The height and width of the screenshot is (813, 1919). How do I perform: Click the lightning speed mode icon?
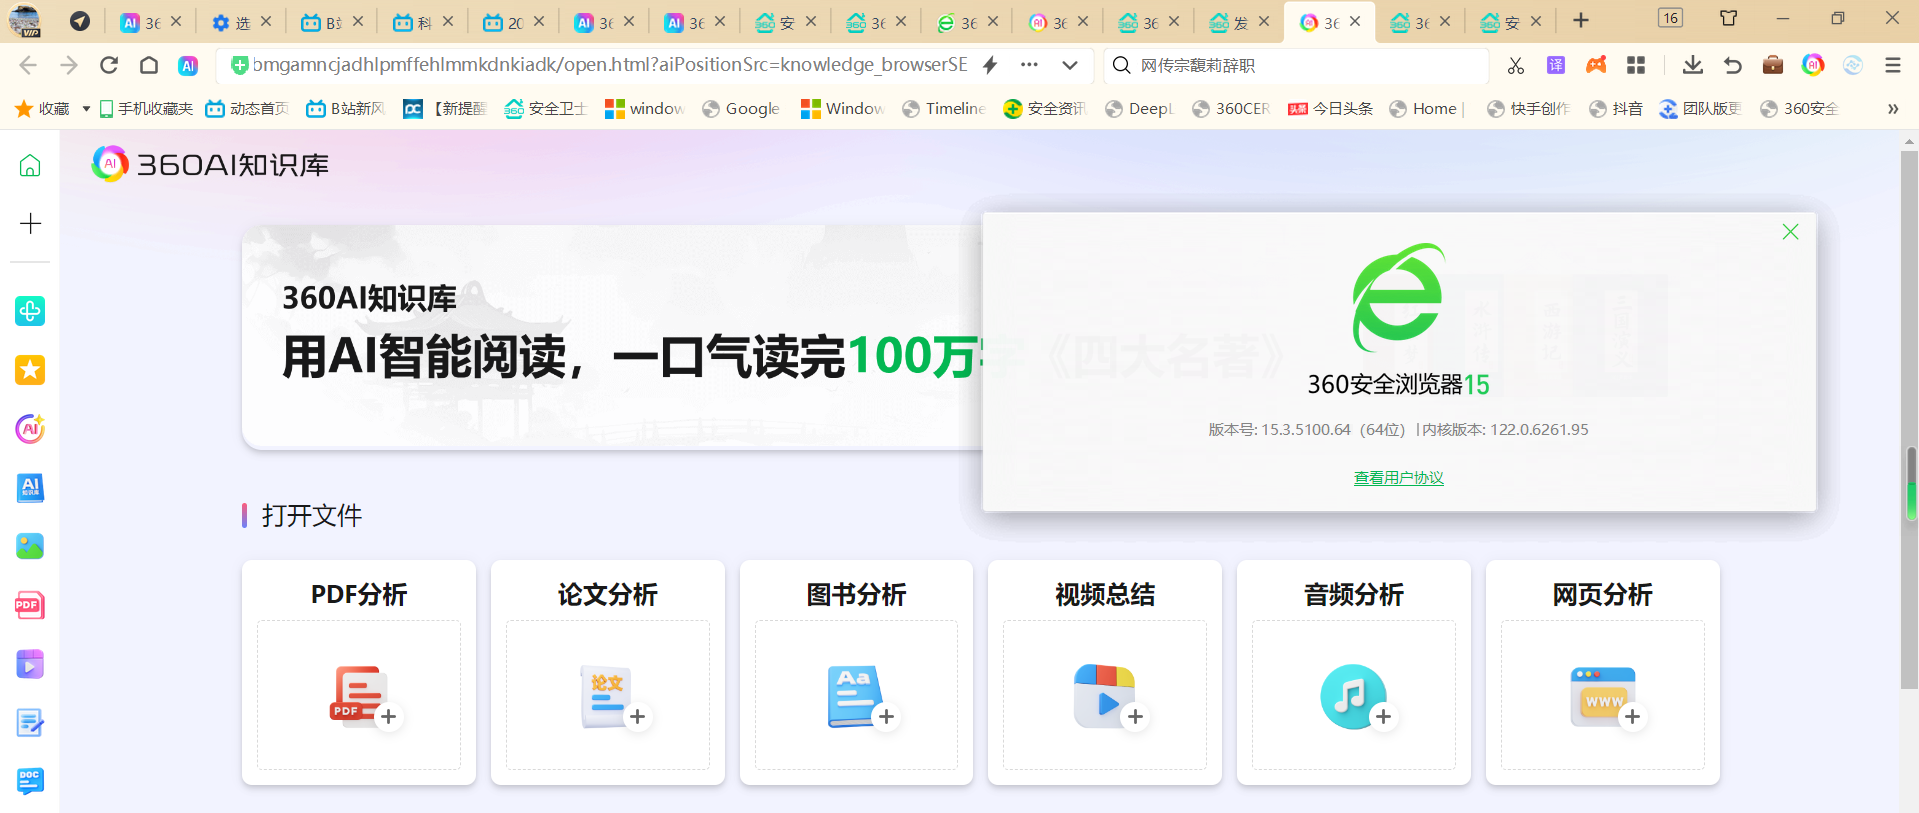[x=990, y=65]
